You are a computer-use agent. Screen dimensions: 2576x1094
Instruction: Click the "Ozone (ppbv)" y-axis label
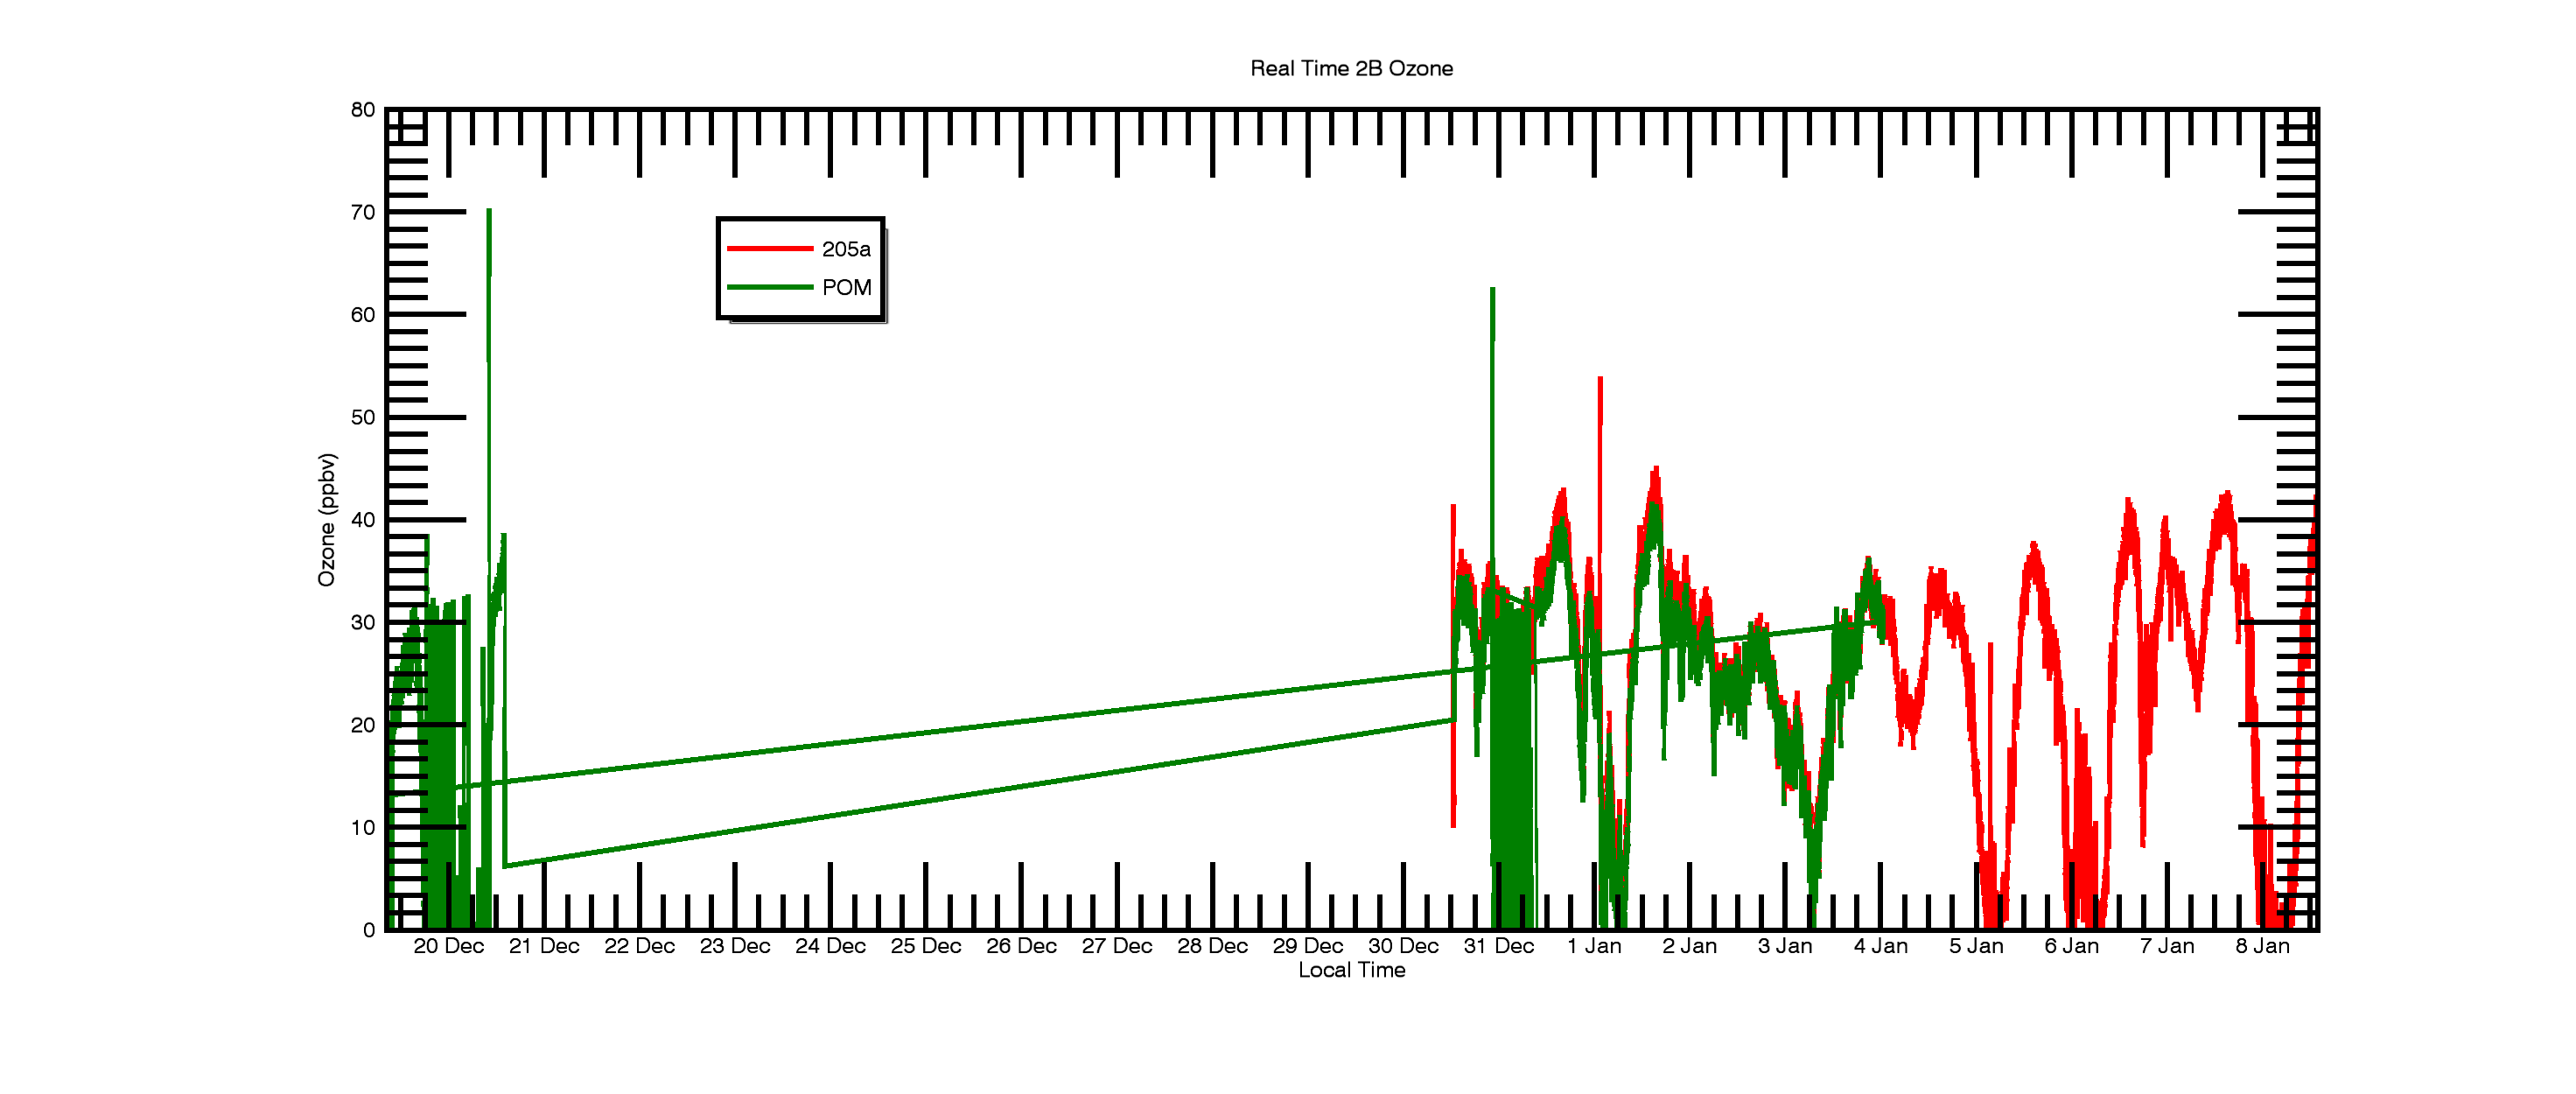pos(327,519)
